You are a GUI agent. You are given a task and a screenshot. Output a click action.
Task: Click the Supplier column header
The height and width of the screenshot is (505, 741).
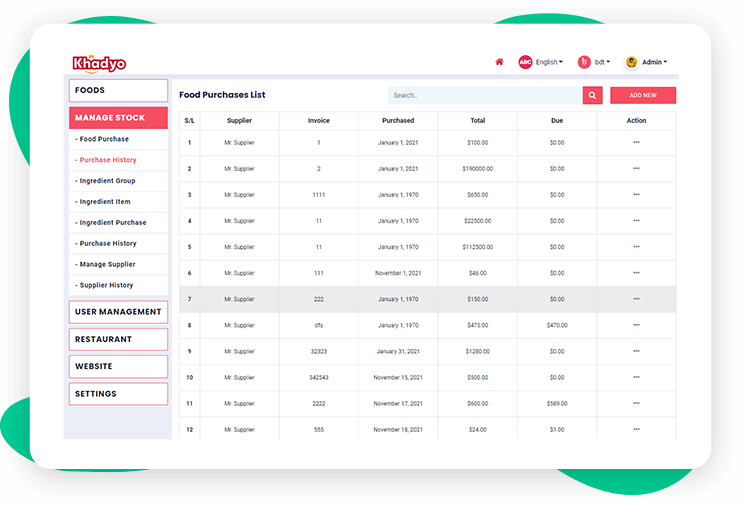239,120
